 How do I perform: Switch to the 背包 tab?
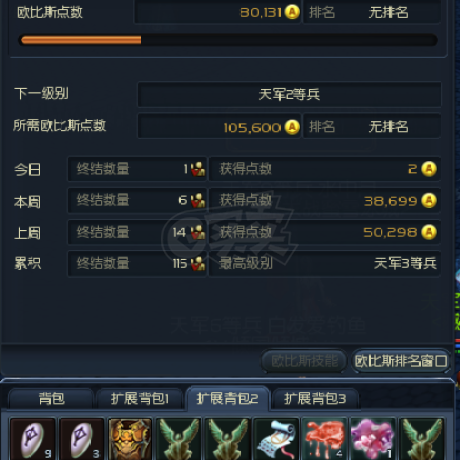click(x=51, y=398)
